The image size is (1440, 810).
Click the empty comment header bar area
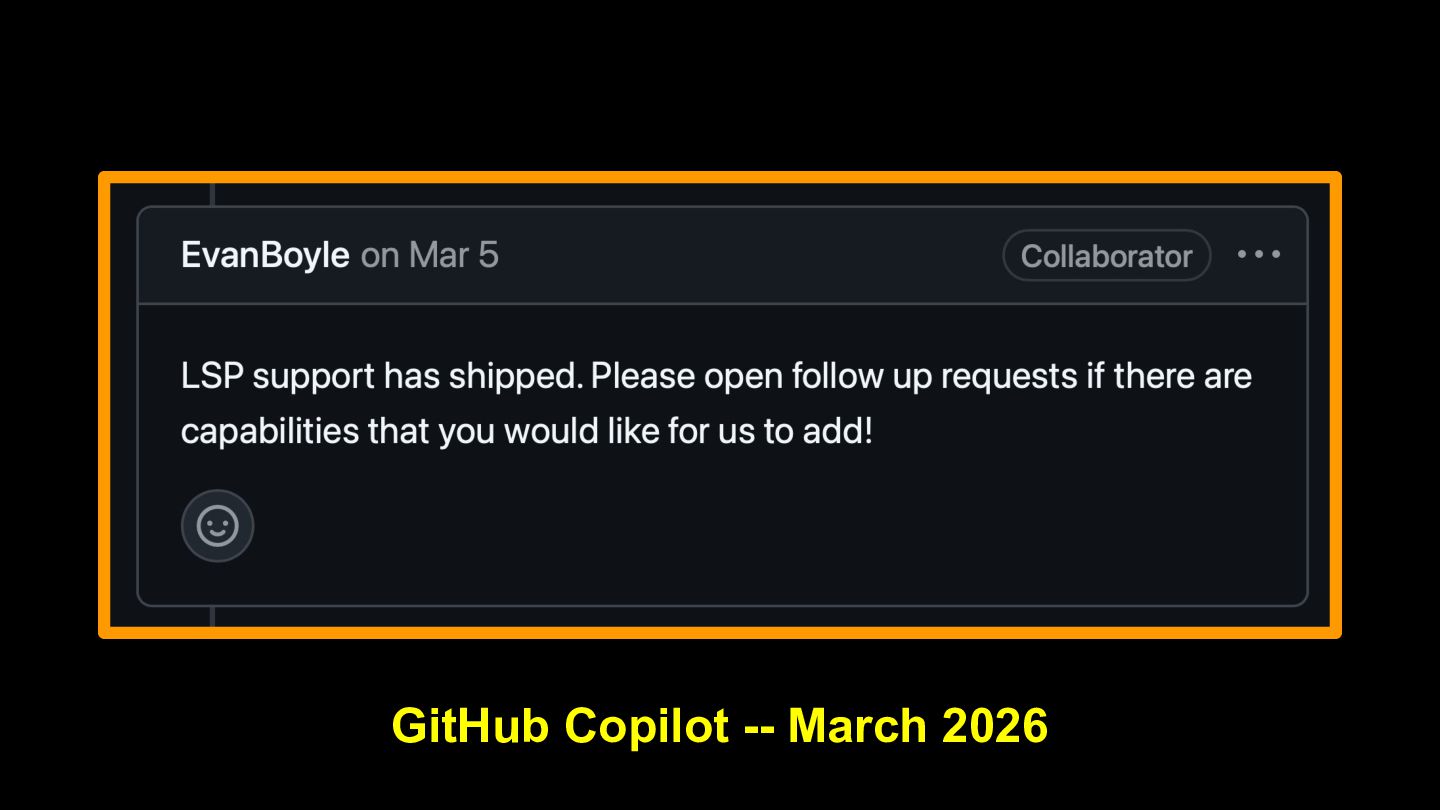click(x=750, y=256)
